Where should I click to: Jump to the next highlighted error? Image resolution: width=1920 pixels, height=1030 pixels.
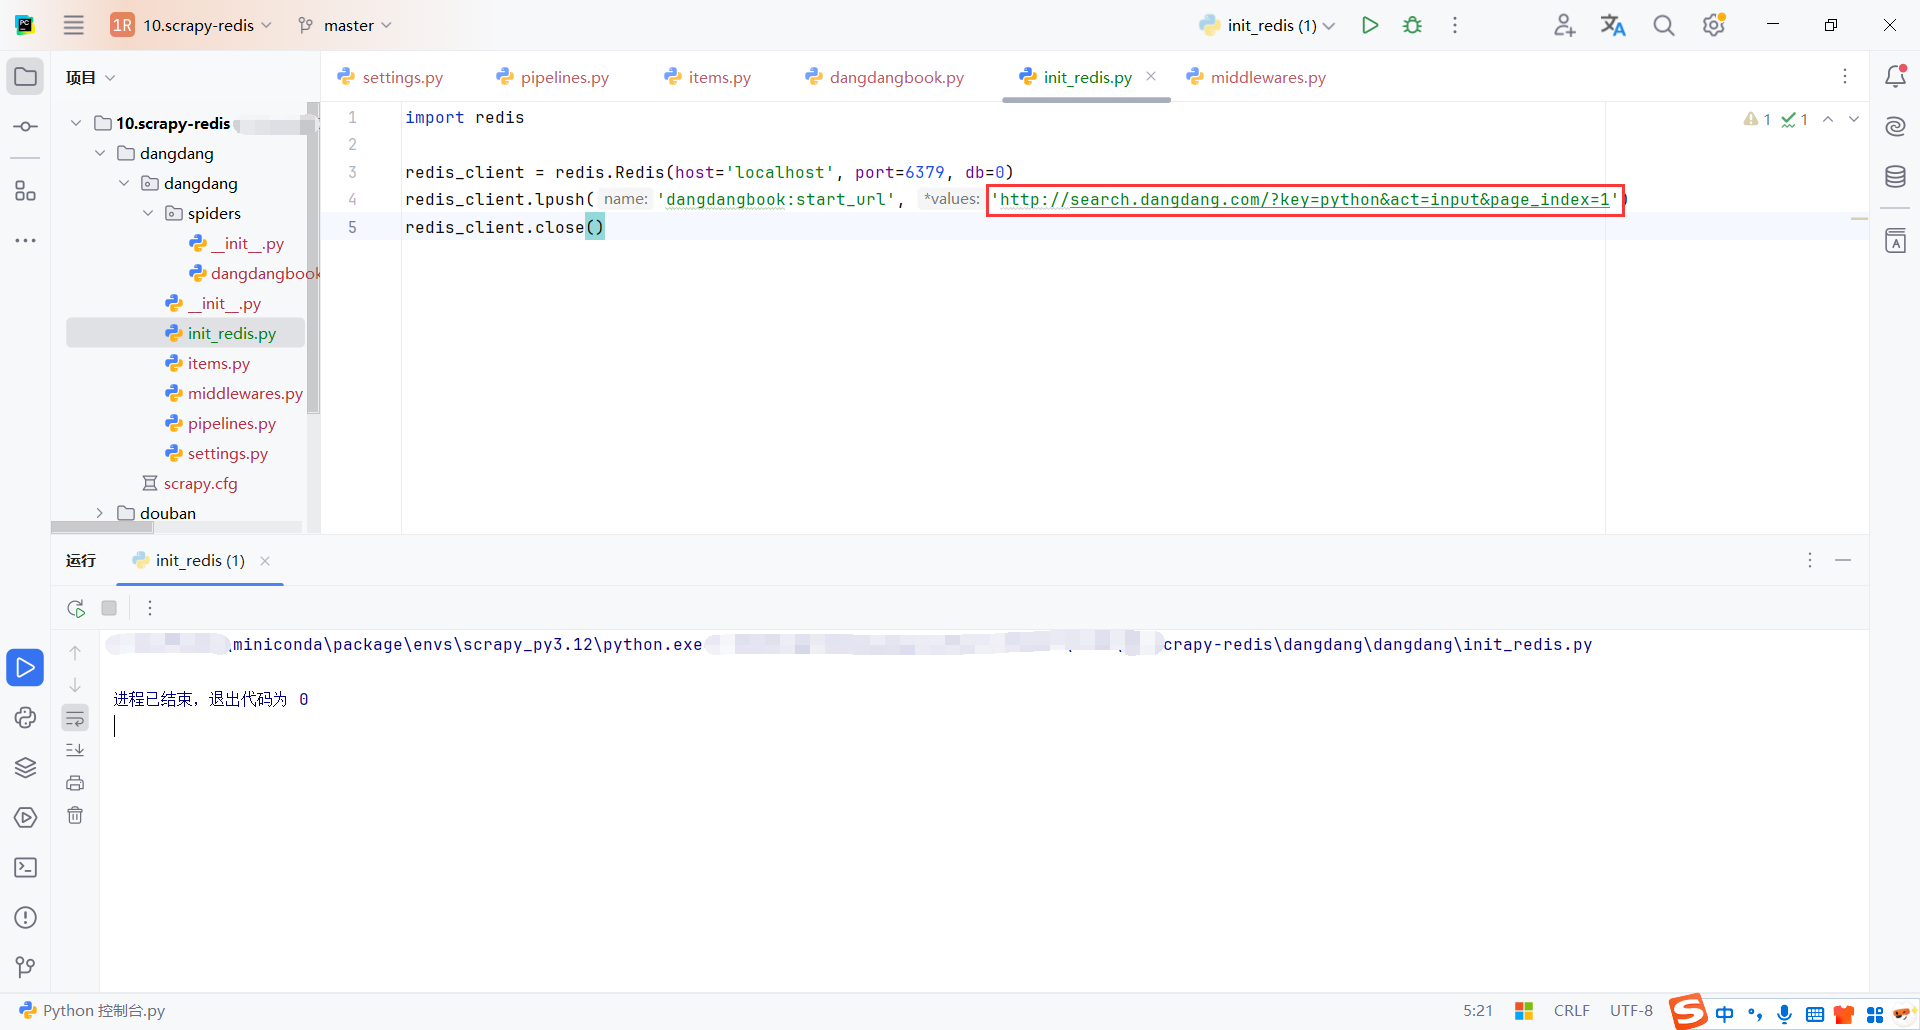click(x=1854, y=119)
